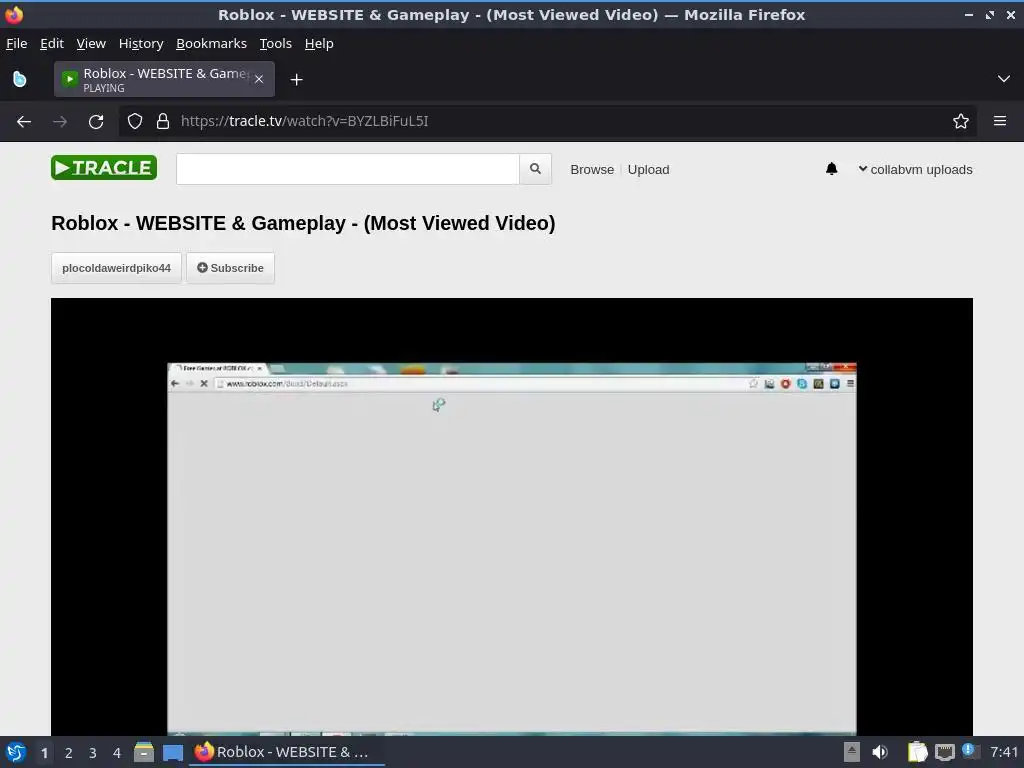Screen dimensions: 1024x768
Task: Switch to workspace 4
Action: pyautogui.click(x=117, y=753)
